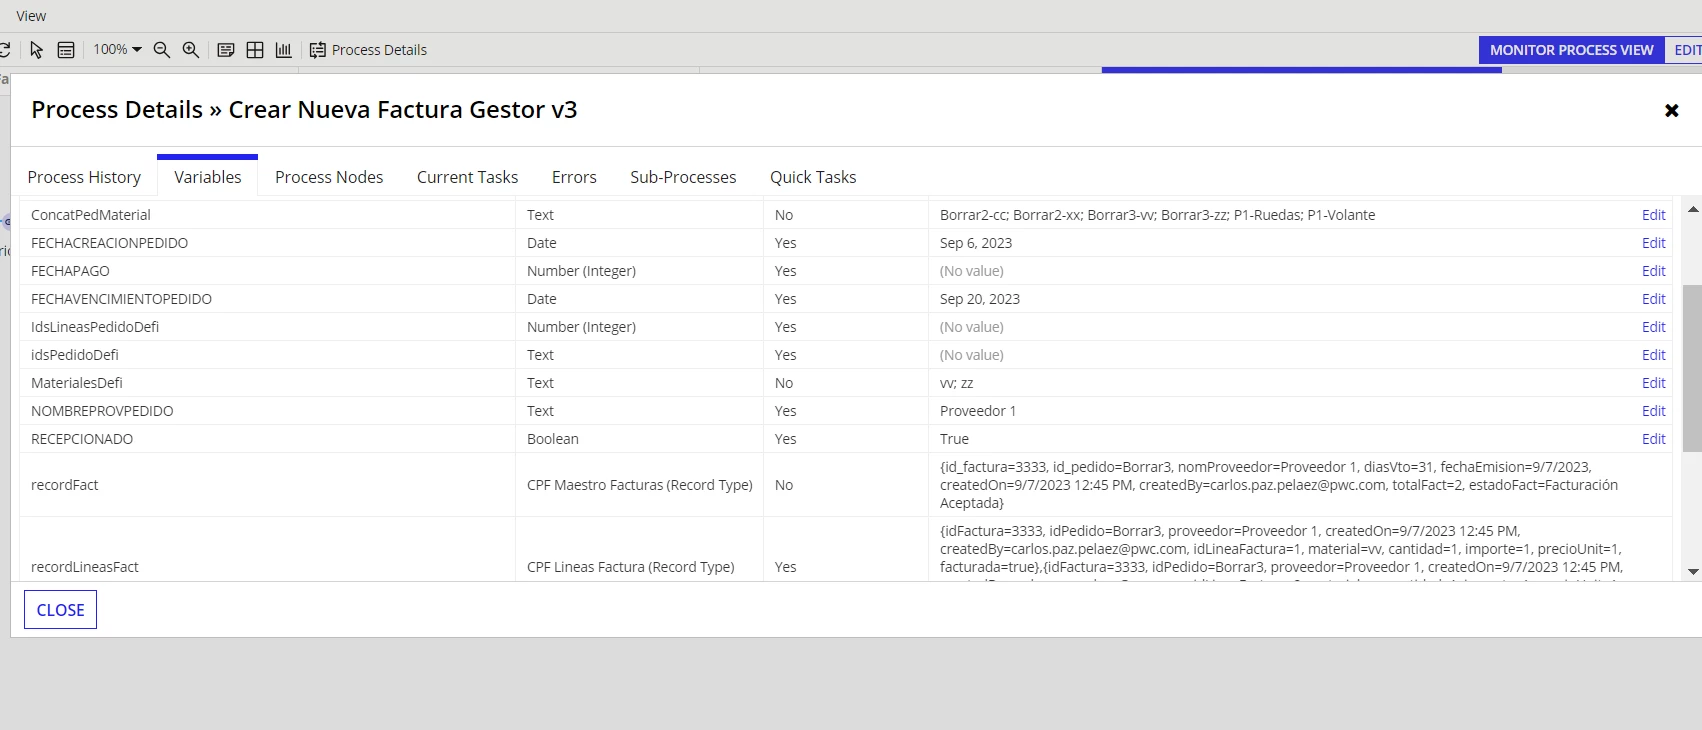Screen dimensions: 1702x730
Task: Edit the ConcatPedMaterial variable
Action: click(x=1653, y=215)
